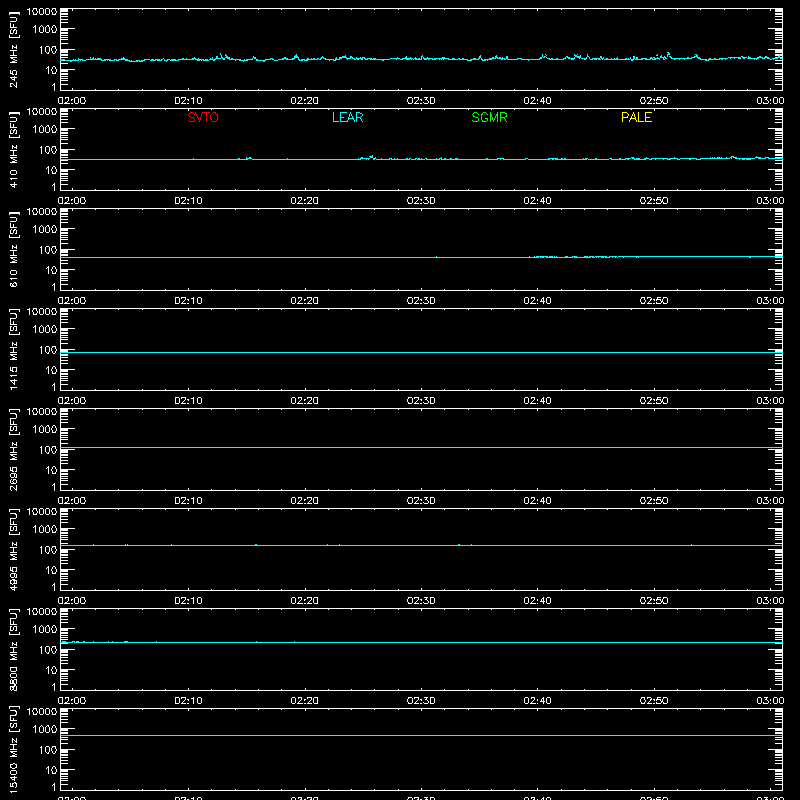Select the '1415 MHz [SFU]' axis label
800x800 pixels.
(x=14, y=349)
